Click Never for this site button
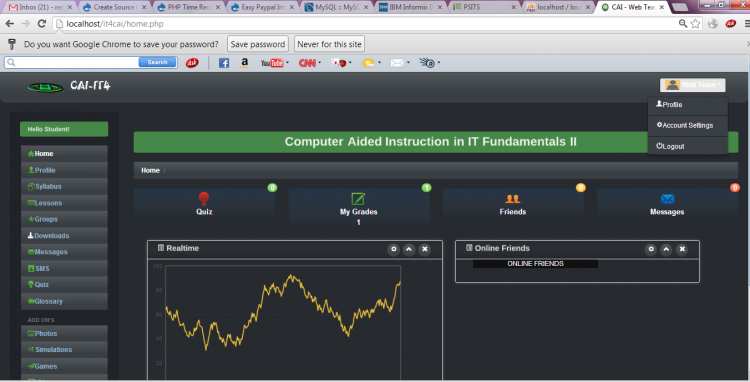This screenshot has width=750, height=382. click(x=330, y=44)
